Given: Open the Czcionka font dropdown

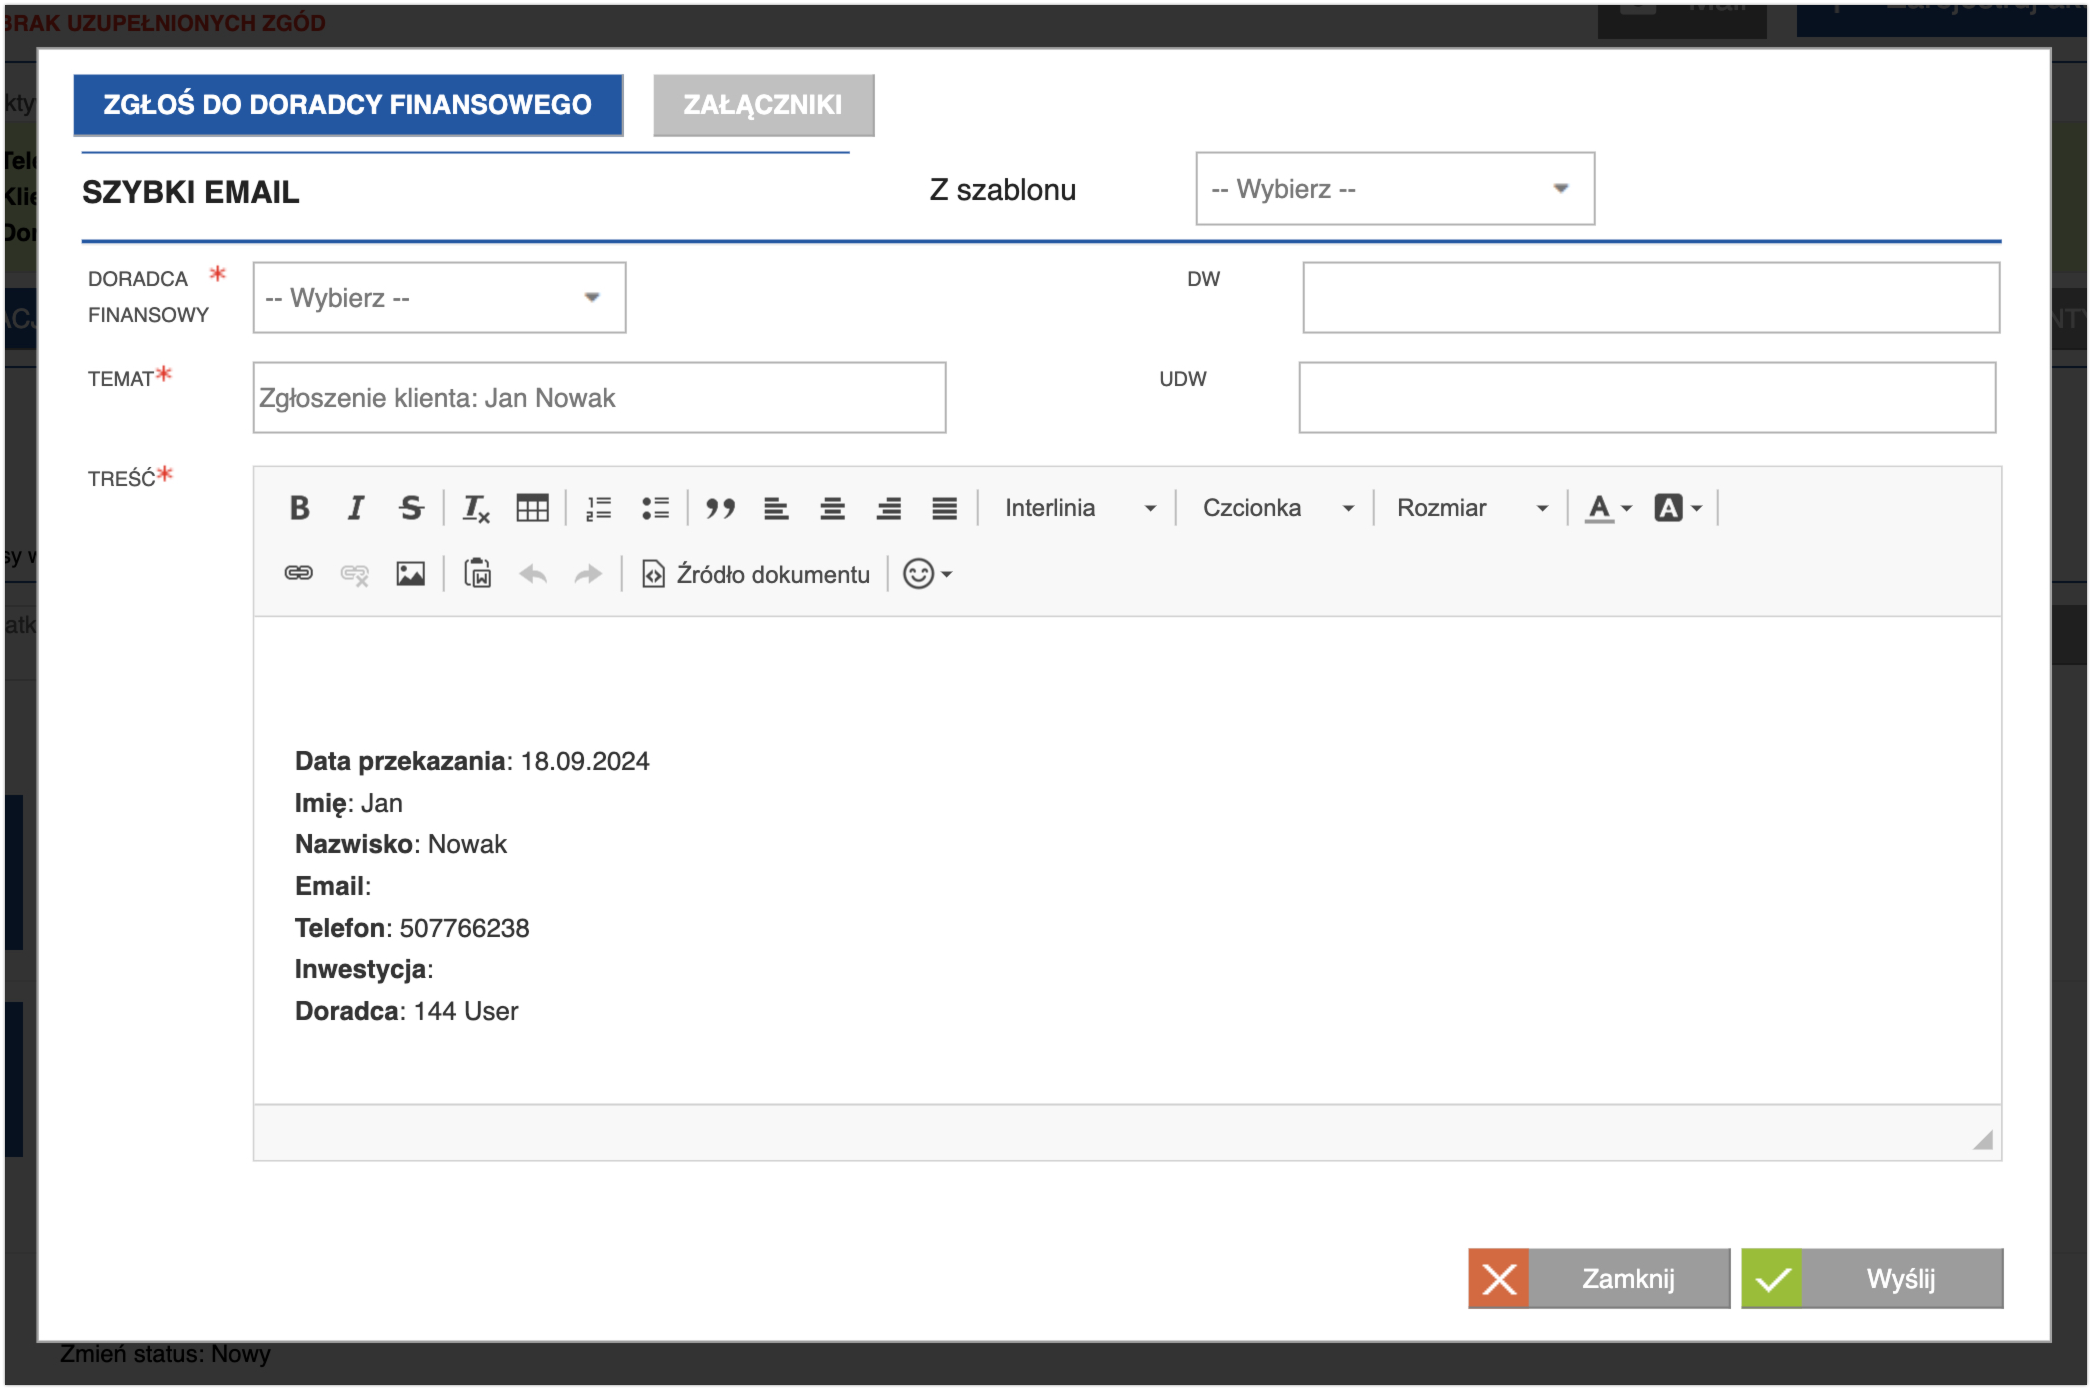Looking at the screenshot, I should click(x=1277, y=508).
